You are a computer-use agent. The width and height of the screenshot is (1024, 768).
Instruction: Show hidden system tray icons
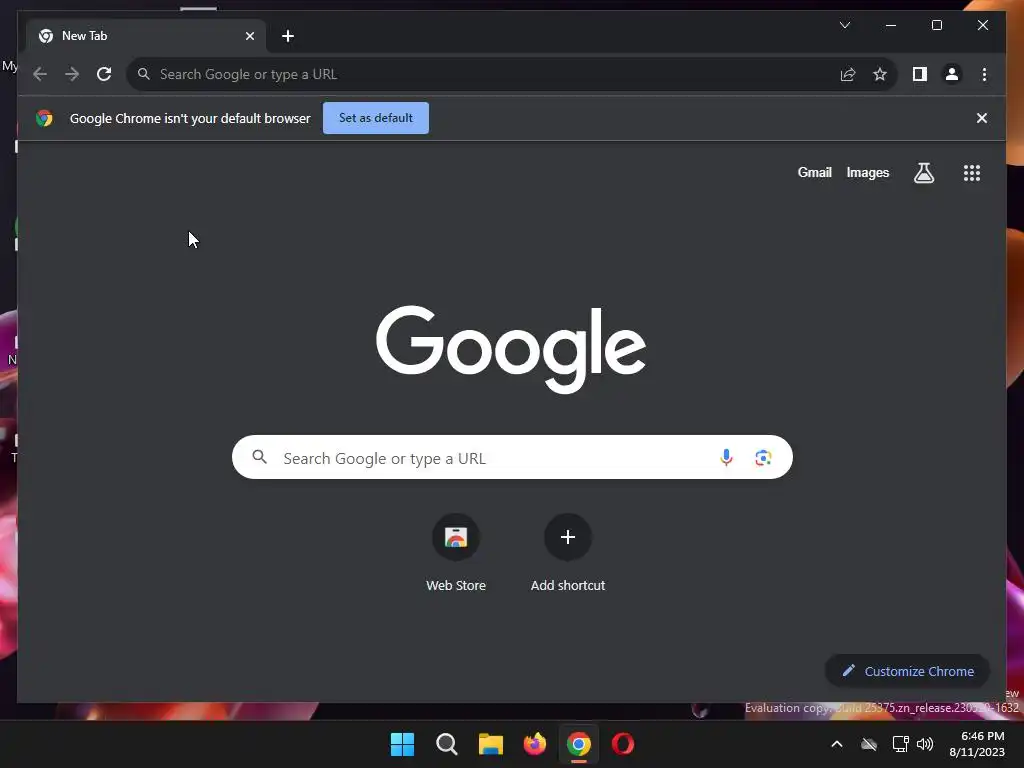(x=837, y=744)
